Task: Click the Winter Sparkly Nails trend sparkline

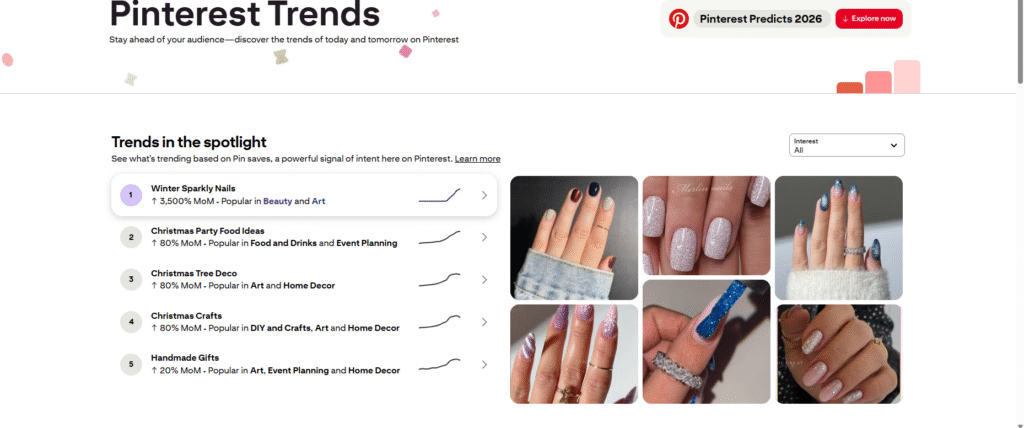Action: 440,195
